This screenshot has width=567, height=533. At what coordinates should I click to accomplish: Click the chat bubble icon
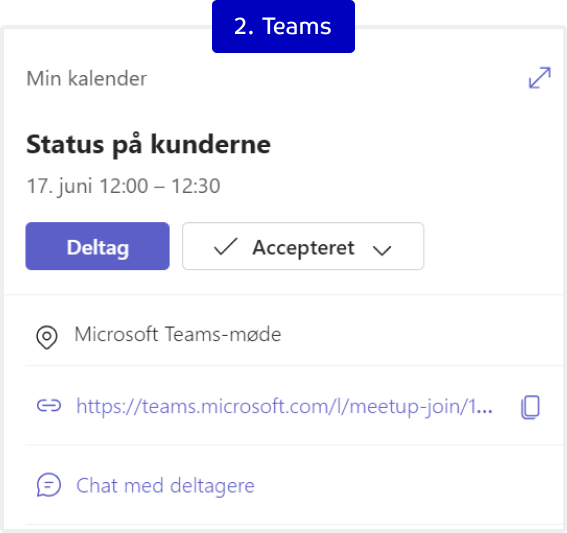pos(49,485)
